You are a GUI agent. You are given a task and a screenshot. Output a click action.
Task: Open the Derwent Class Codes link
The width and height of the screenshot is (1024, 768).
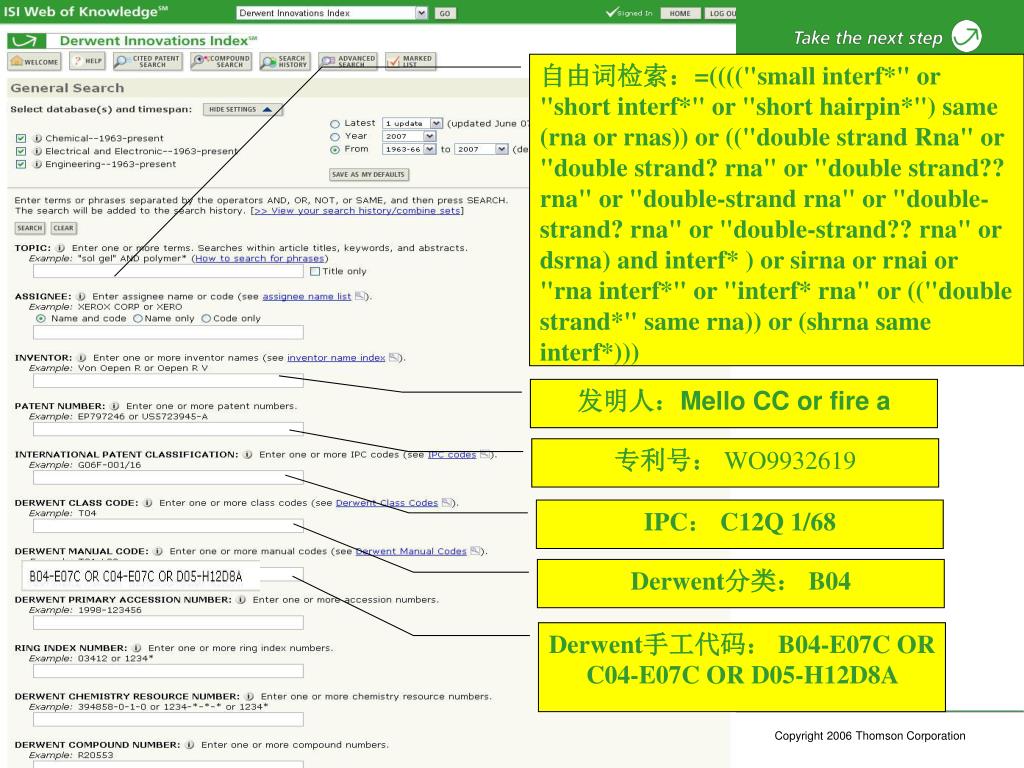[x=387, y=503]
